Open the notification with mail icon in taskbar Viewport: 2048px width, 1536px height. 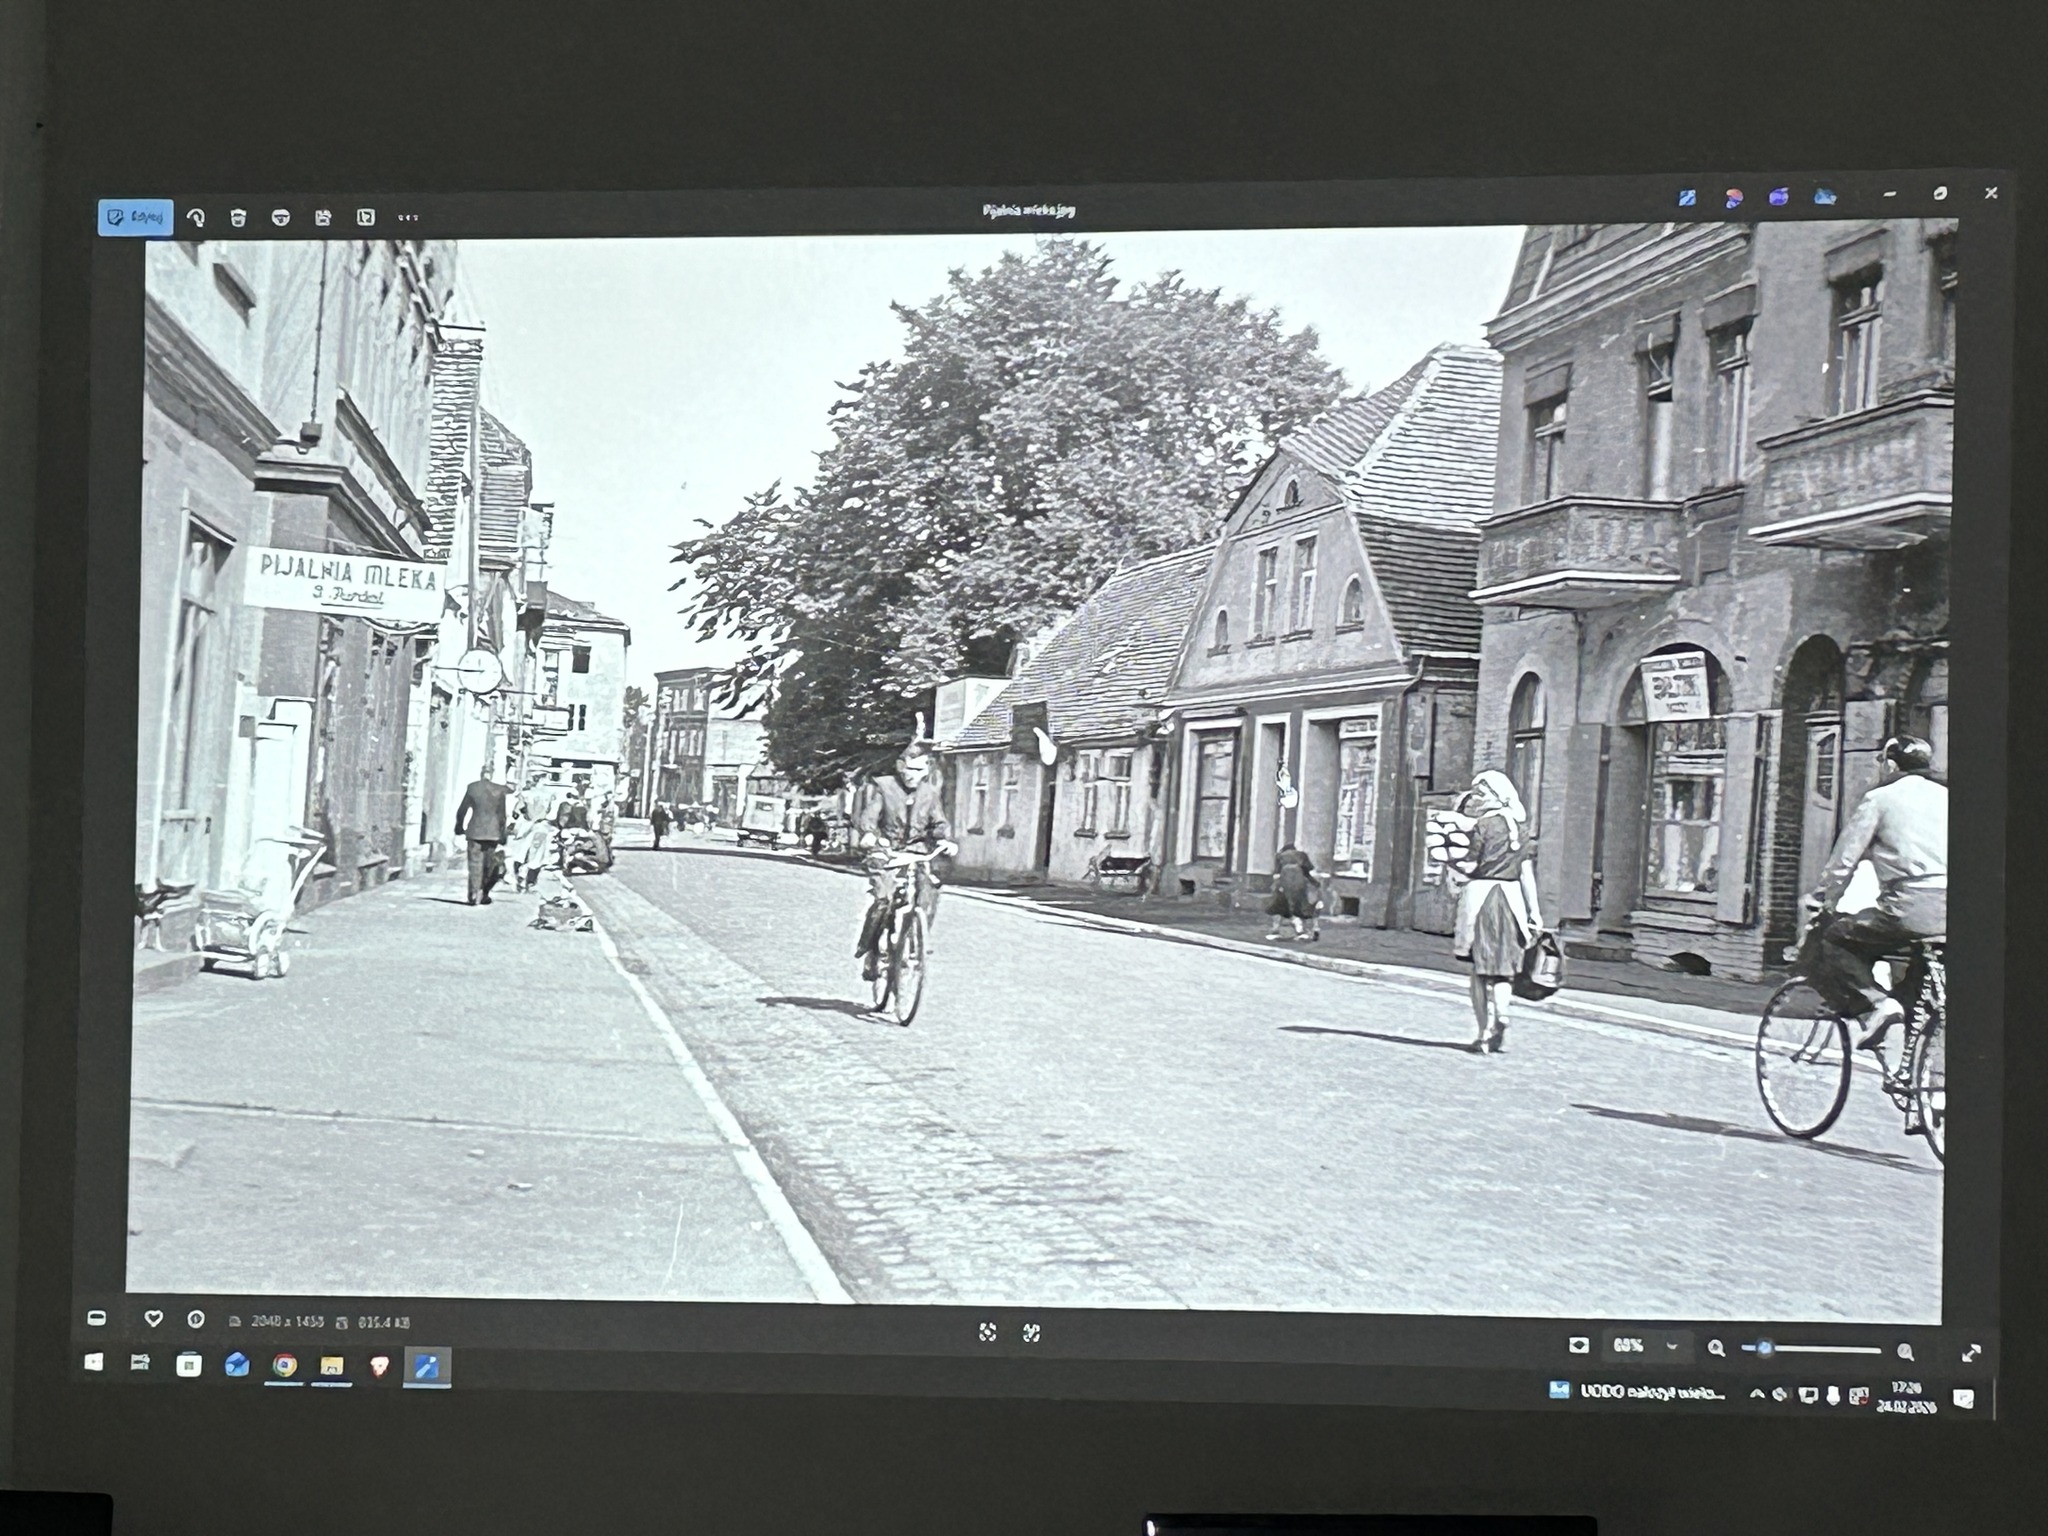(1559, 1390)
